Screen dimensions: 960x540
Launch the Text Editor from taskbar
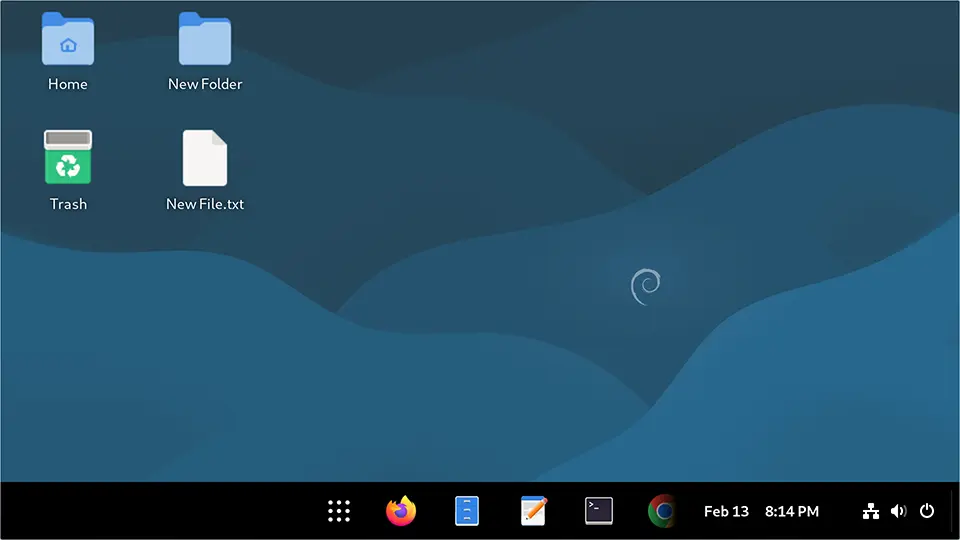click(533, 511)
